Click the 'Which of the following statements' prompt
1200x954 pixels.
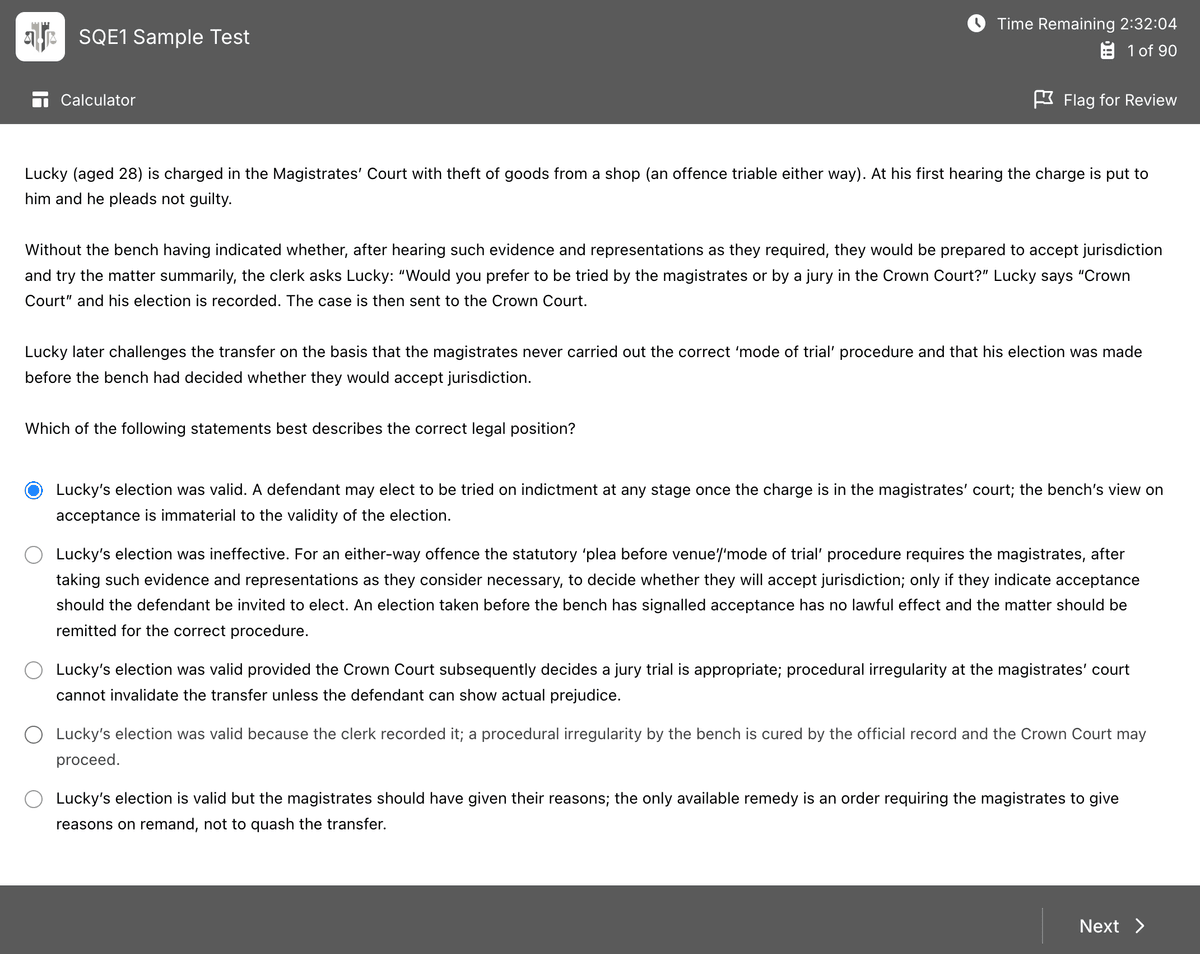(300, 428)
